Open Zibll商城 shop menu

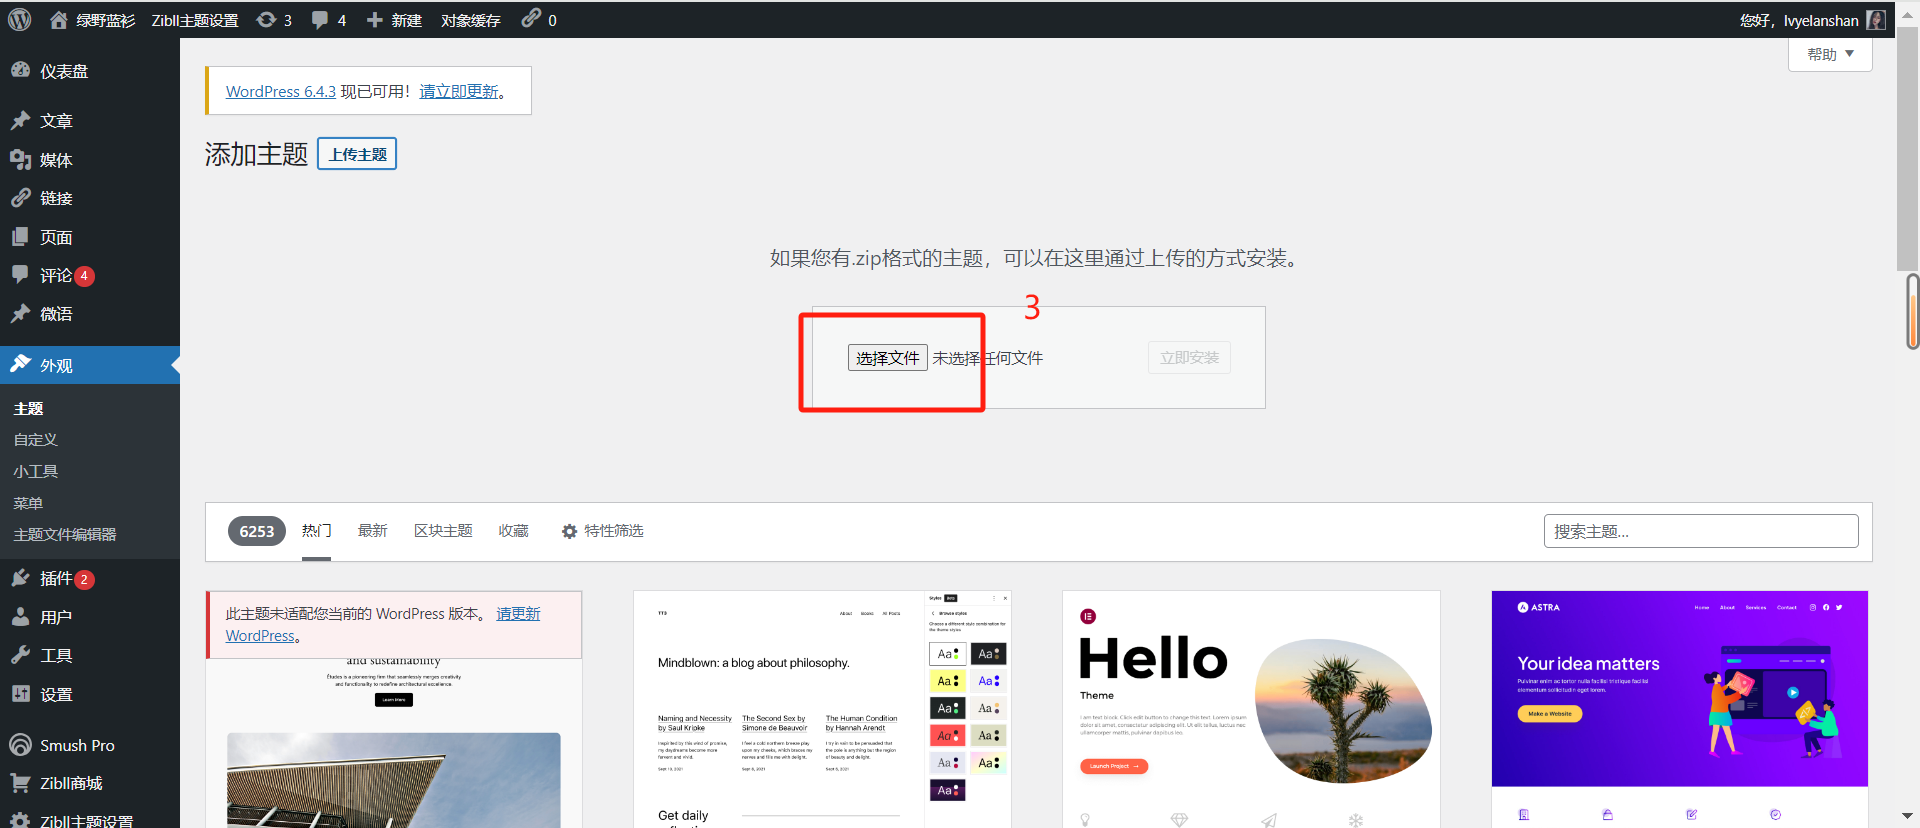pyautogui.click(x=71, y=783)
